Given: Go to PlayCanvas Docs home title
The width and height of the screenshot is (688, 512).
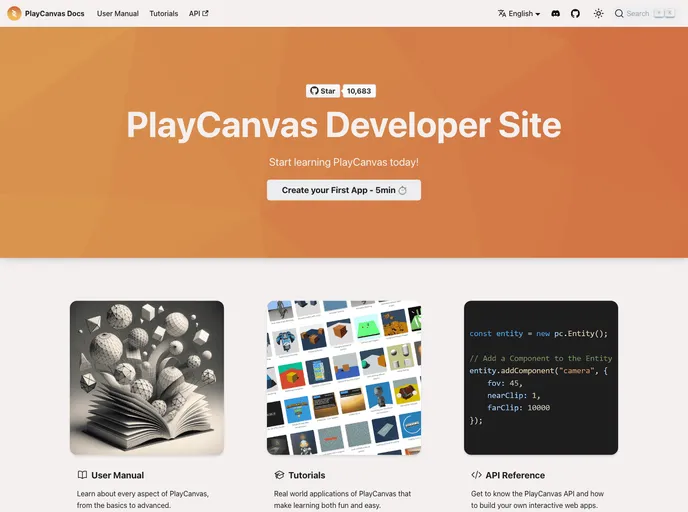Looking at the screenshot, I should click(54, 14).
